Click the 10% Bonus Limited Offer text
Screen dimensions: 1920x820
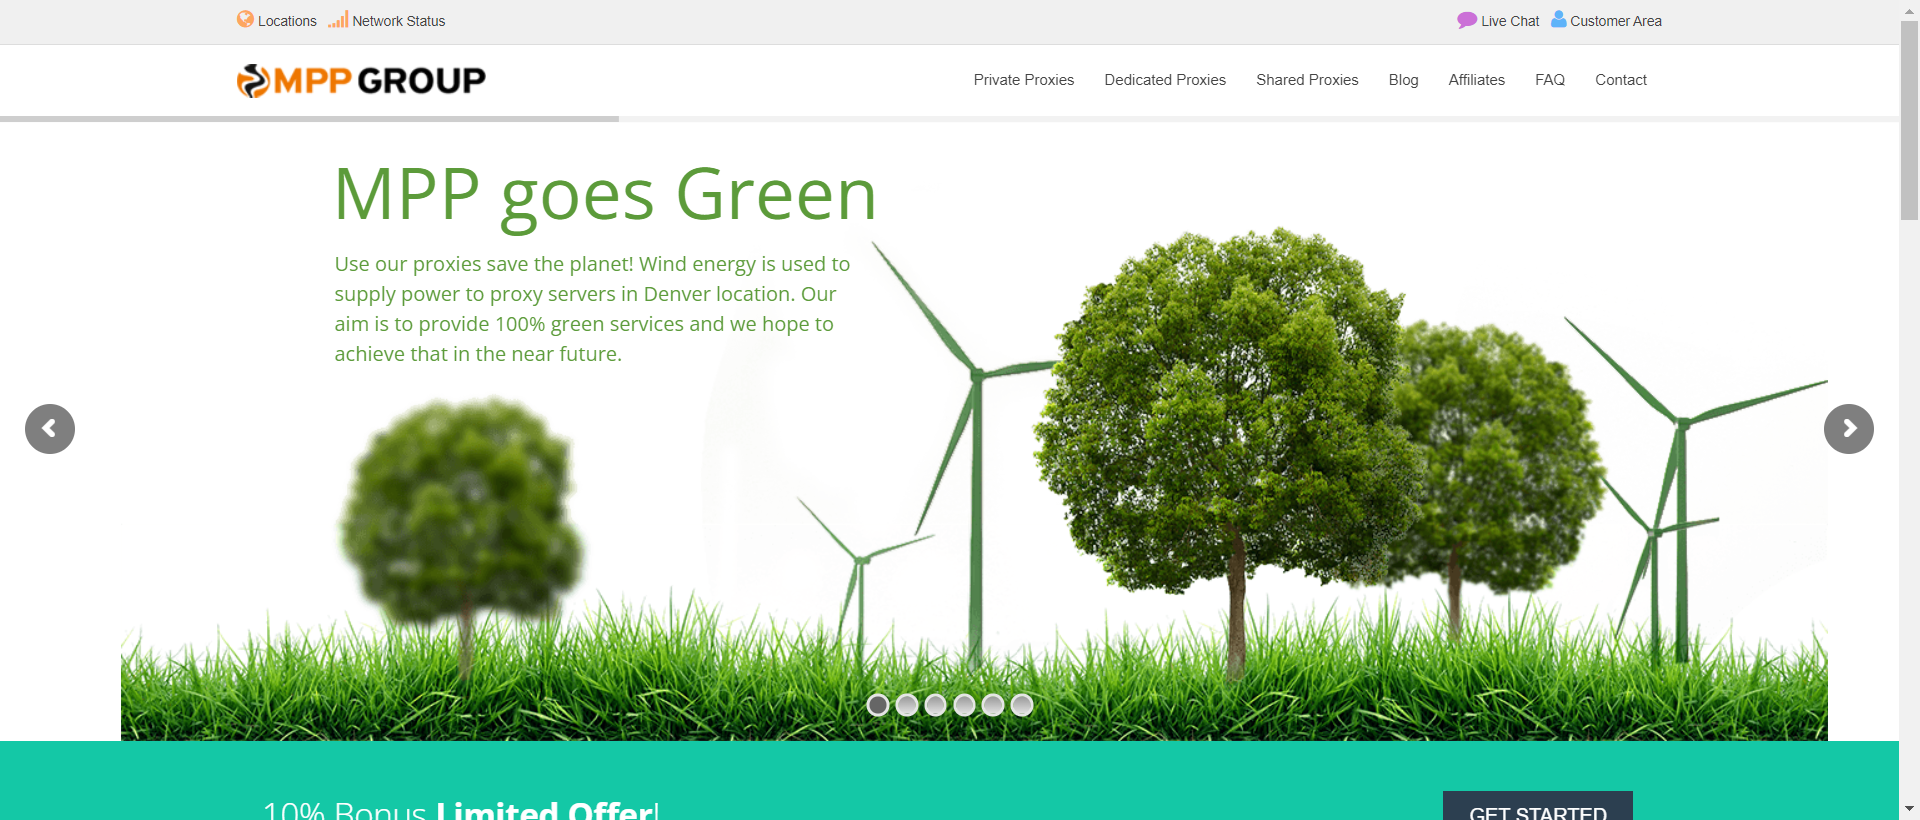pyautogui.click(x=461, y=809)
